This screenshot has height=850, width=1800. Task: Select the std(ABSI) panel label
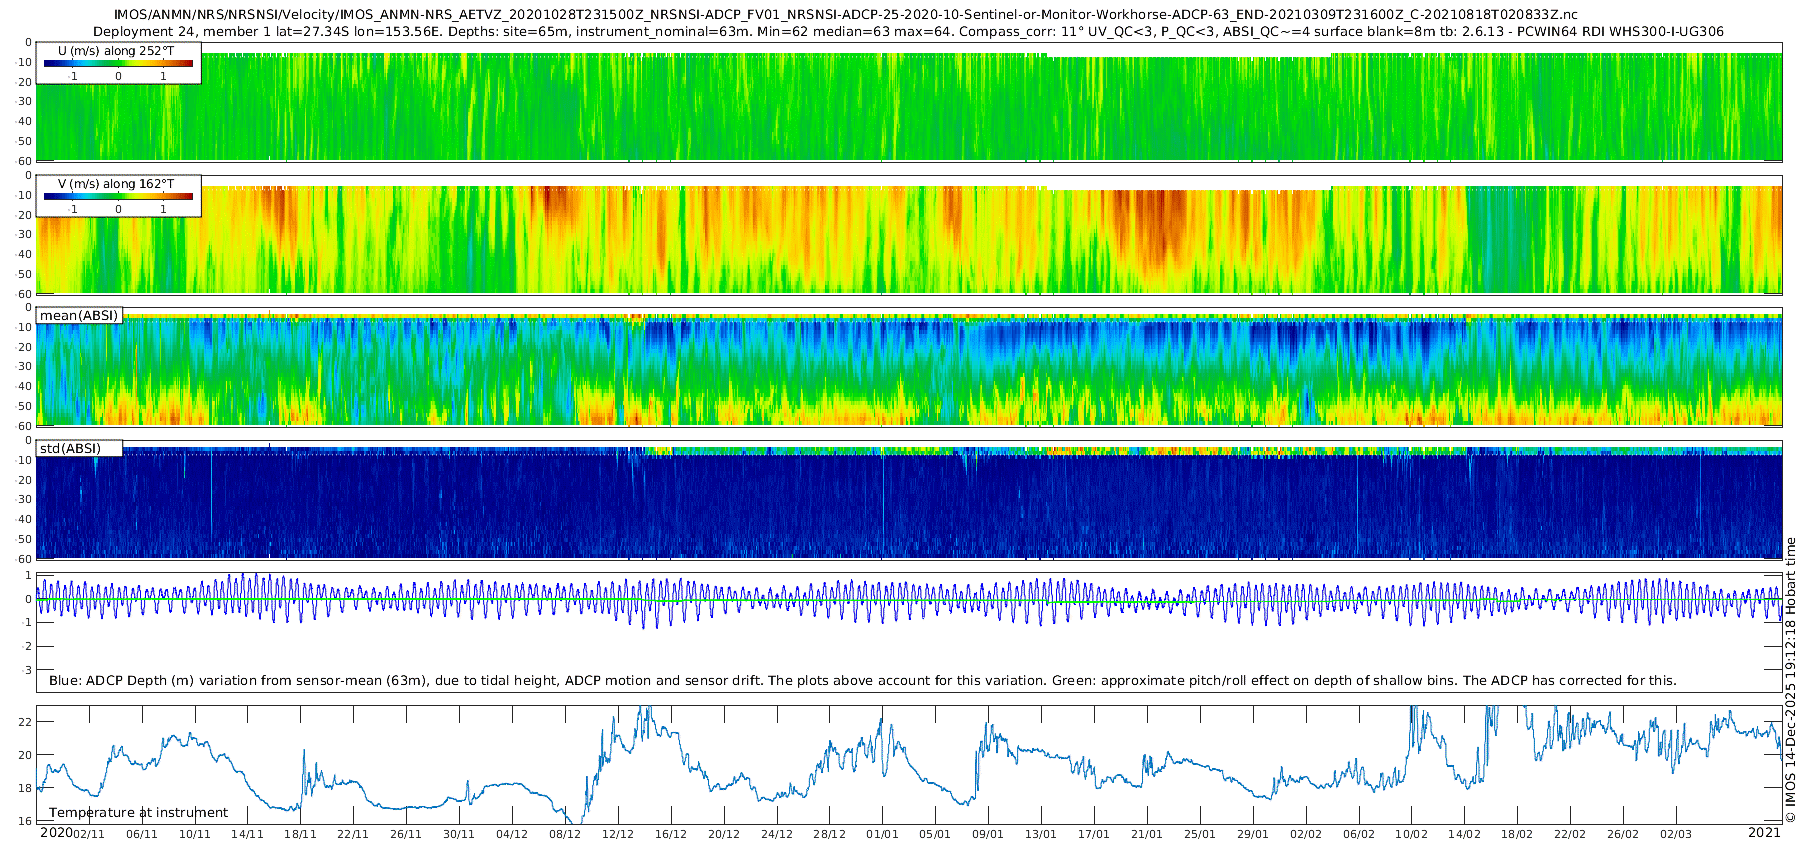[70, 448]
